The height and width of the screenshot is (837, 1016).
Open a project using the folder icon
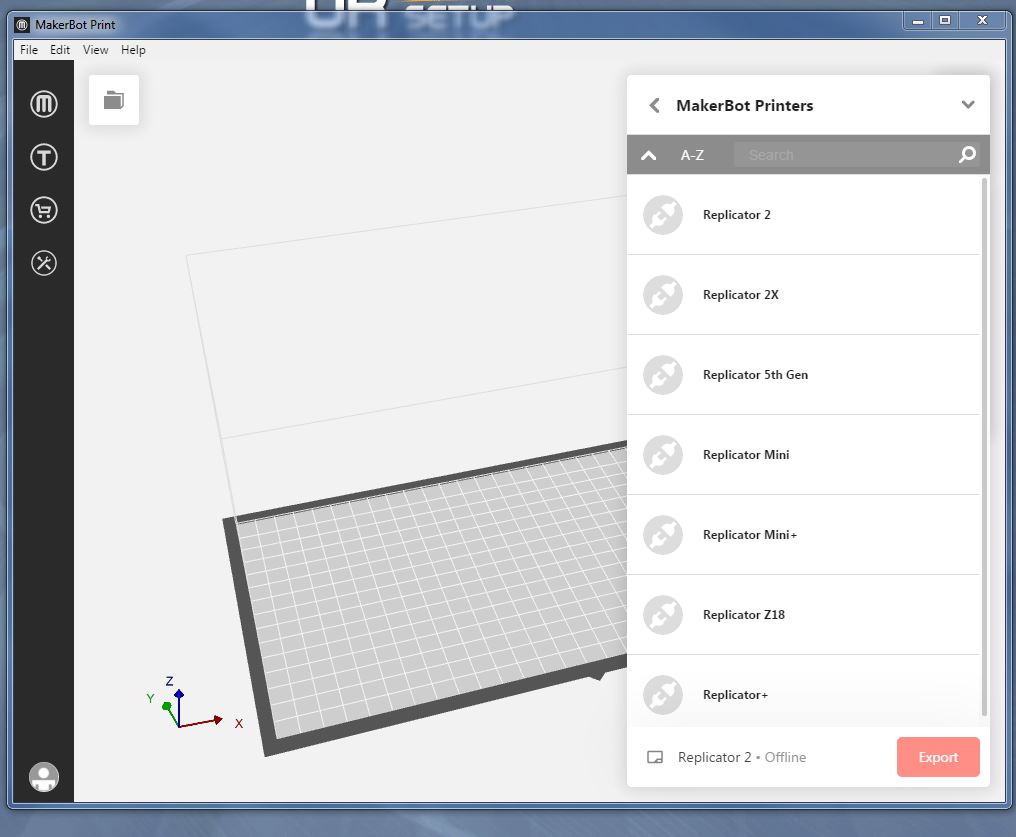[113, 99]
